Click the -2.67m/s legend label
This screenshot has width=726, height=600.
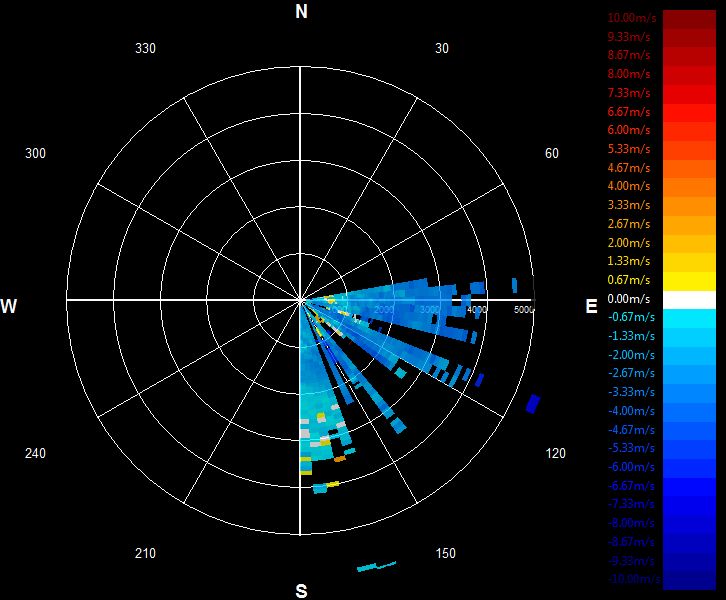(632, 373)
